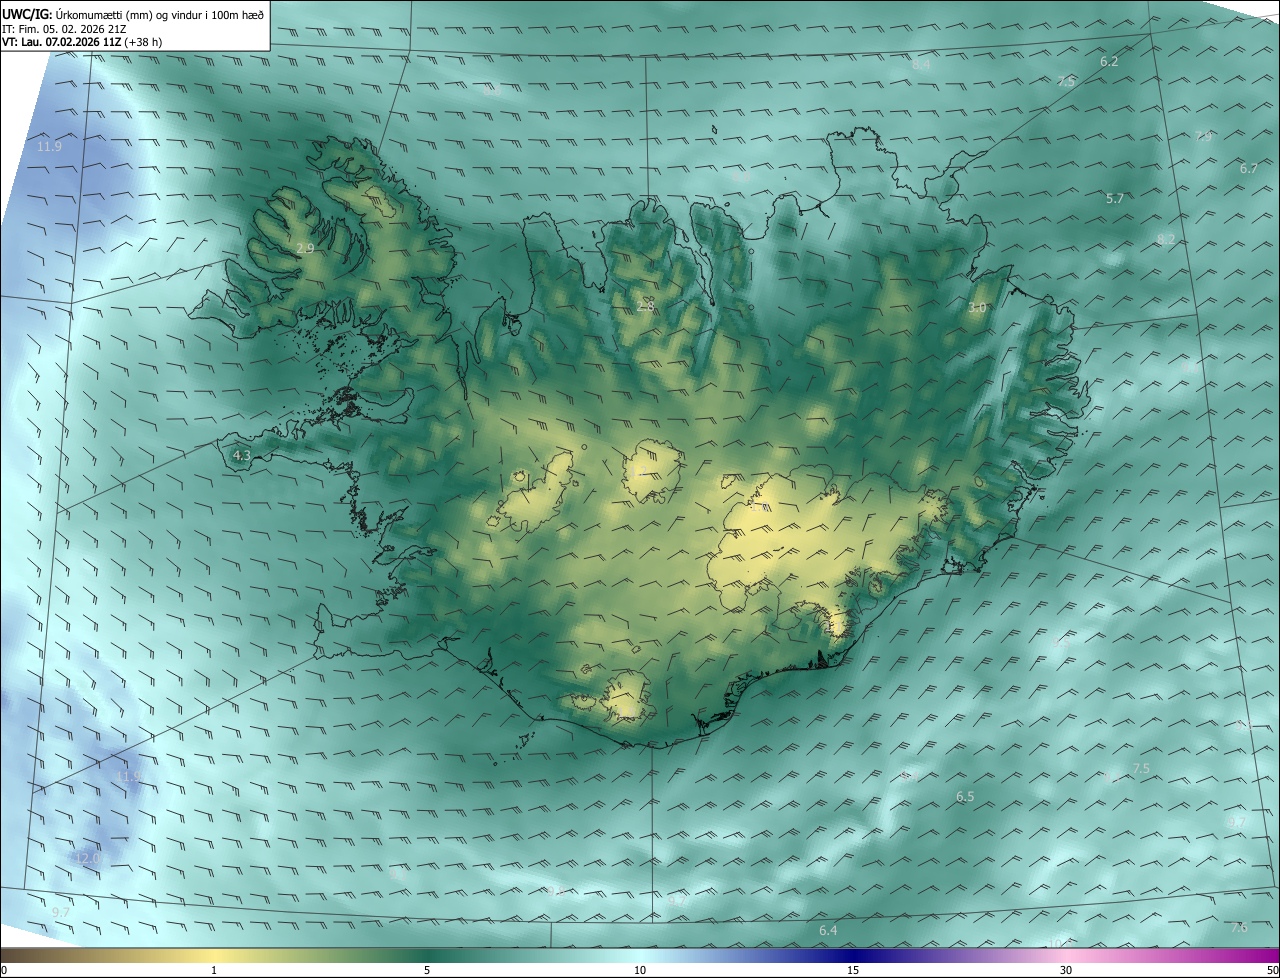Pick the 4.3 value on the Snæfellsnes peninsula
1280x978 pixels.
point(241,456)
